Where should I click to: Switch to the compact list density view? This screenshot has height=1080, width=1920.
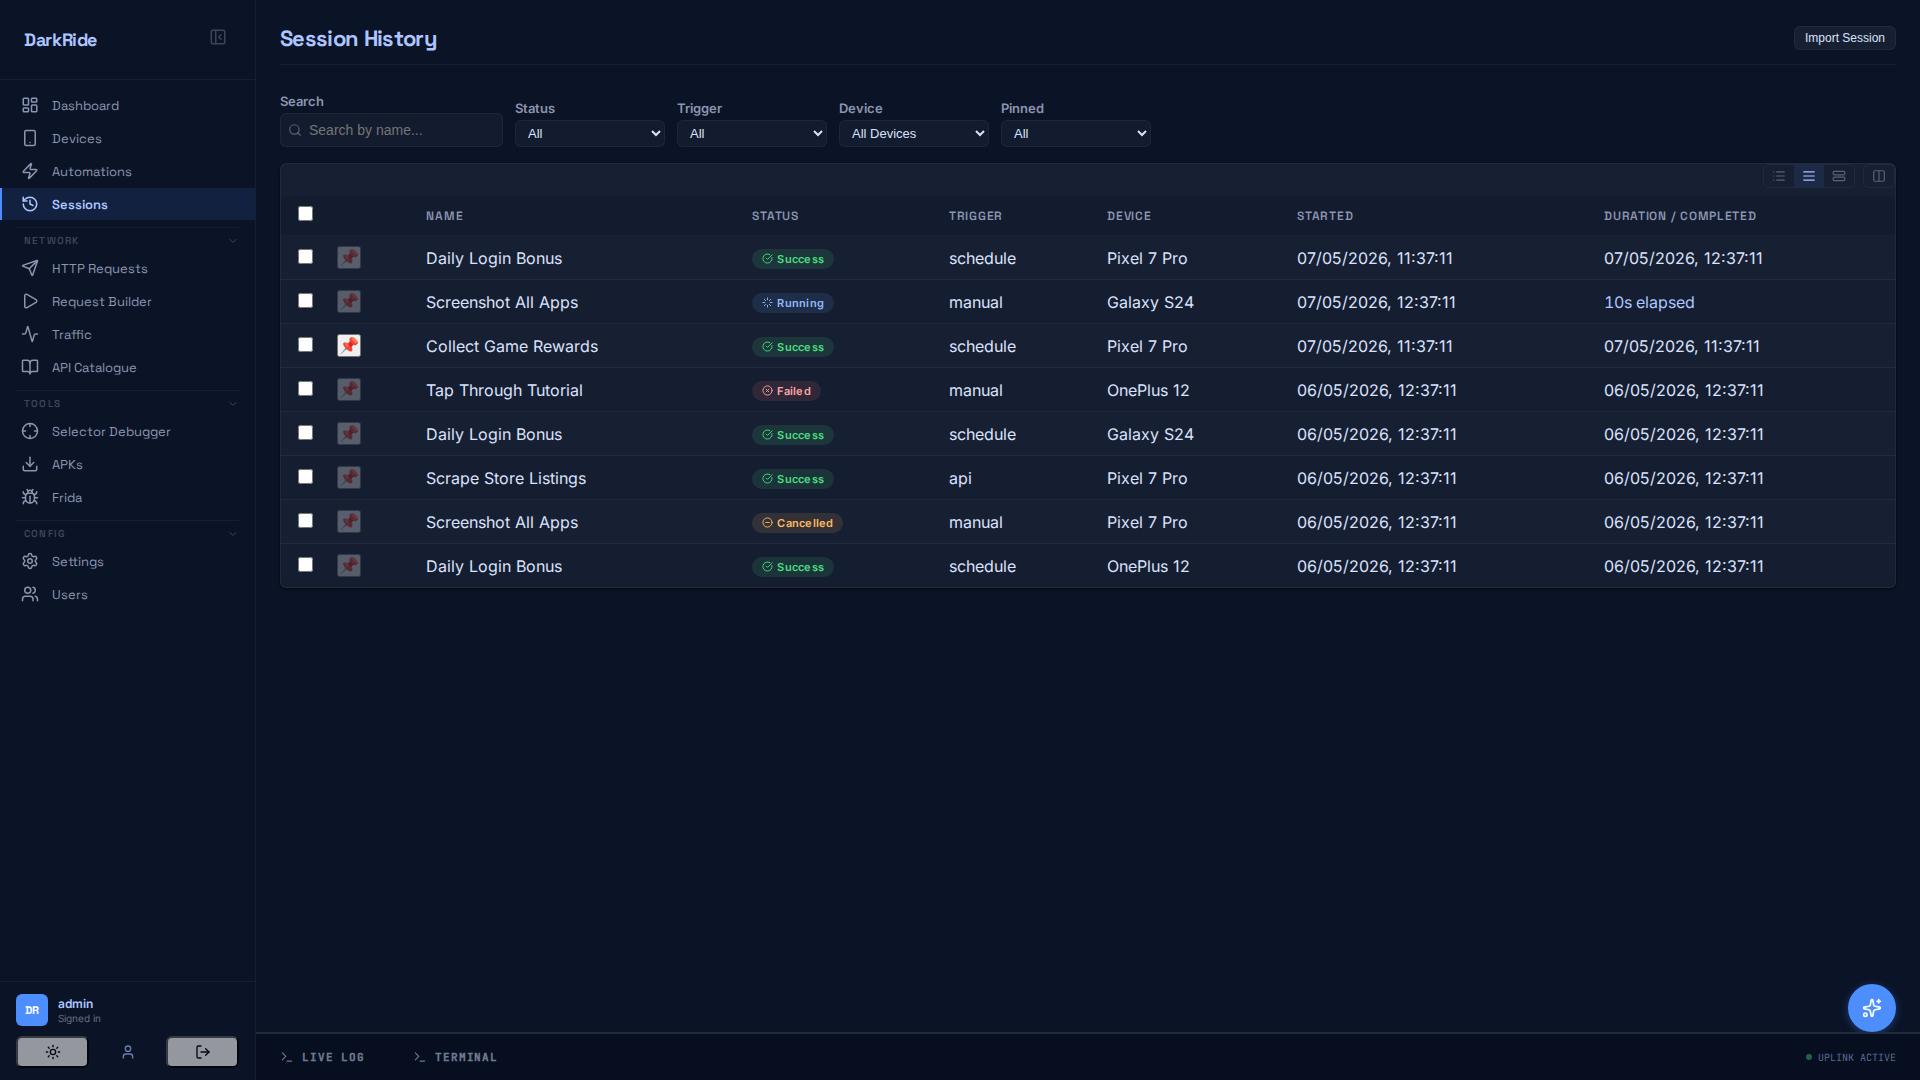(1779, 176)
